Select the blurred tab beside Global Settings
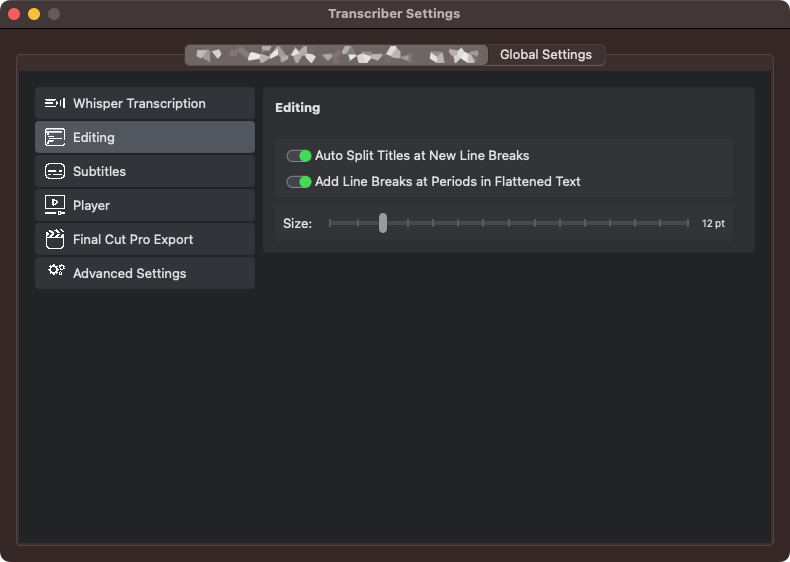Image resolution: width=790 pixels, height=562 pixels. (x=337, y=54)
